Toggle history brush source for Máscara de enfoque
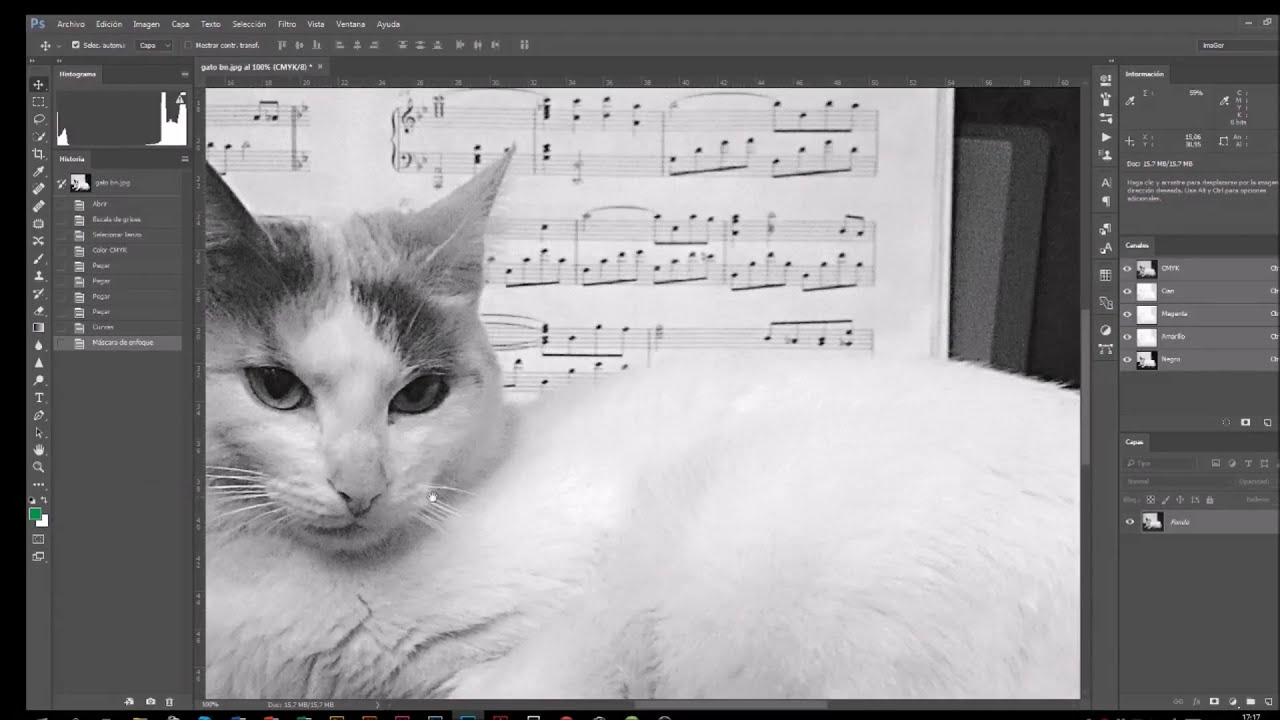1280x720 pixels. point(61,343)
